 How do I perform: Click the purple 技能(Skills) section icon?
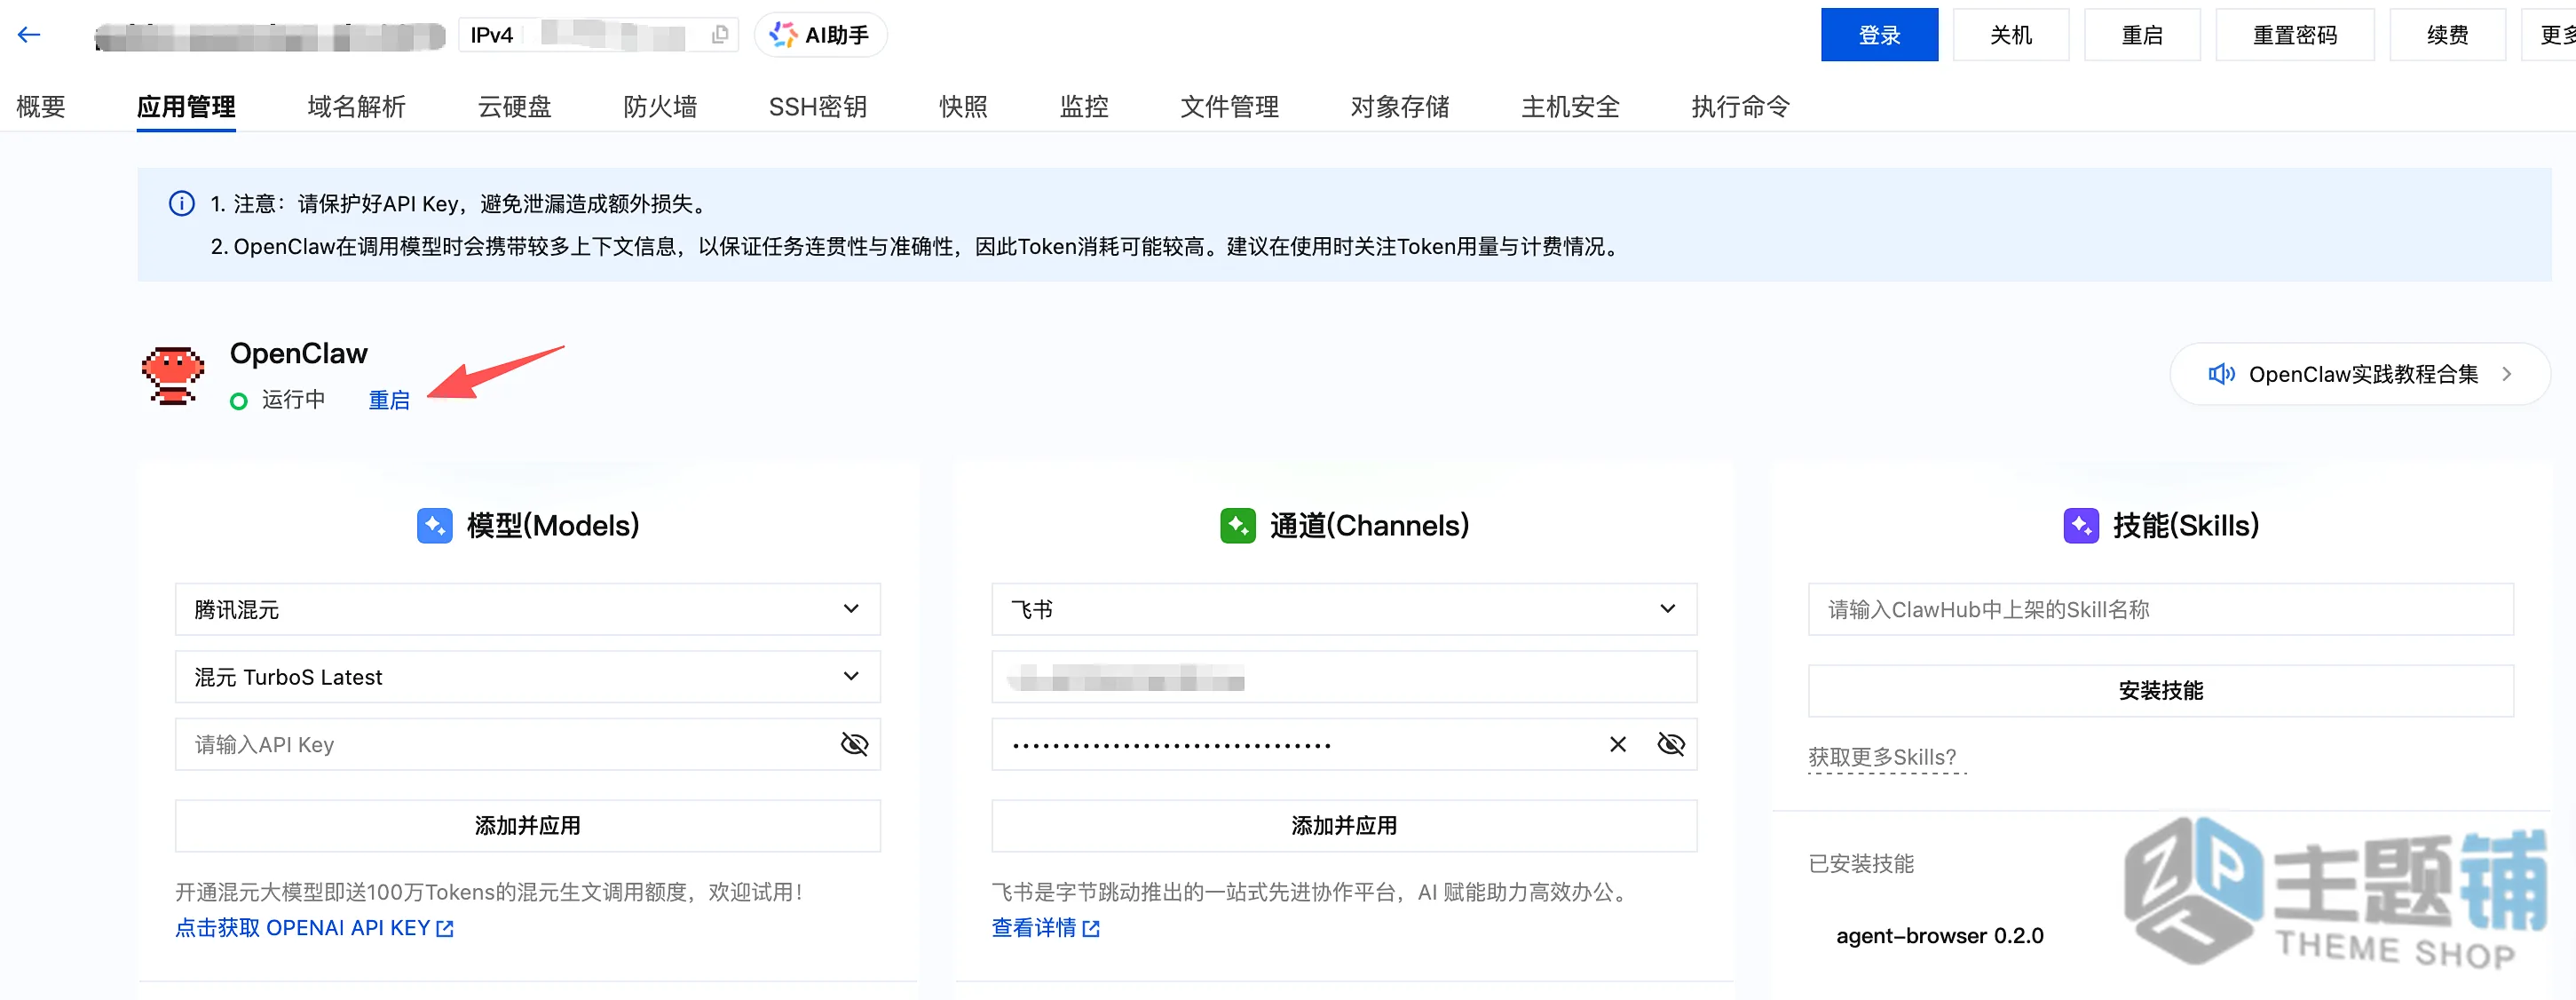(x=2080, y=526)
